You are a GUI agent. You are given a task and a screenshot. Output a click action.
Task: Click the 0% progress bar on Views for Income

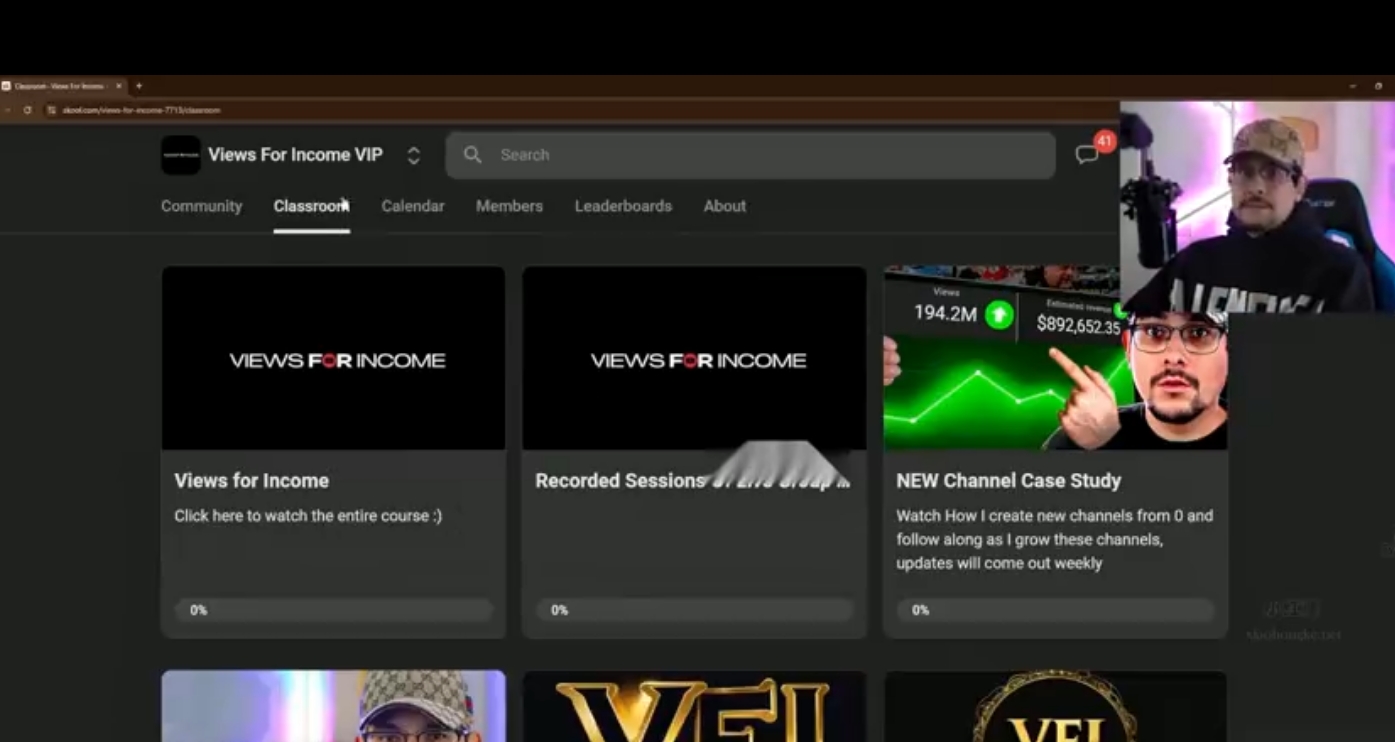(333, 609)
